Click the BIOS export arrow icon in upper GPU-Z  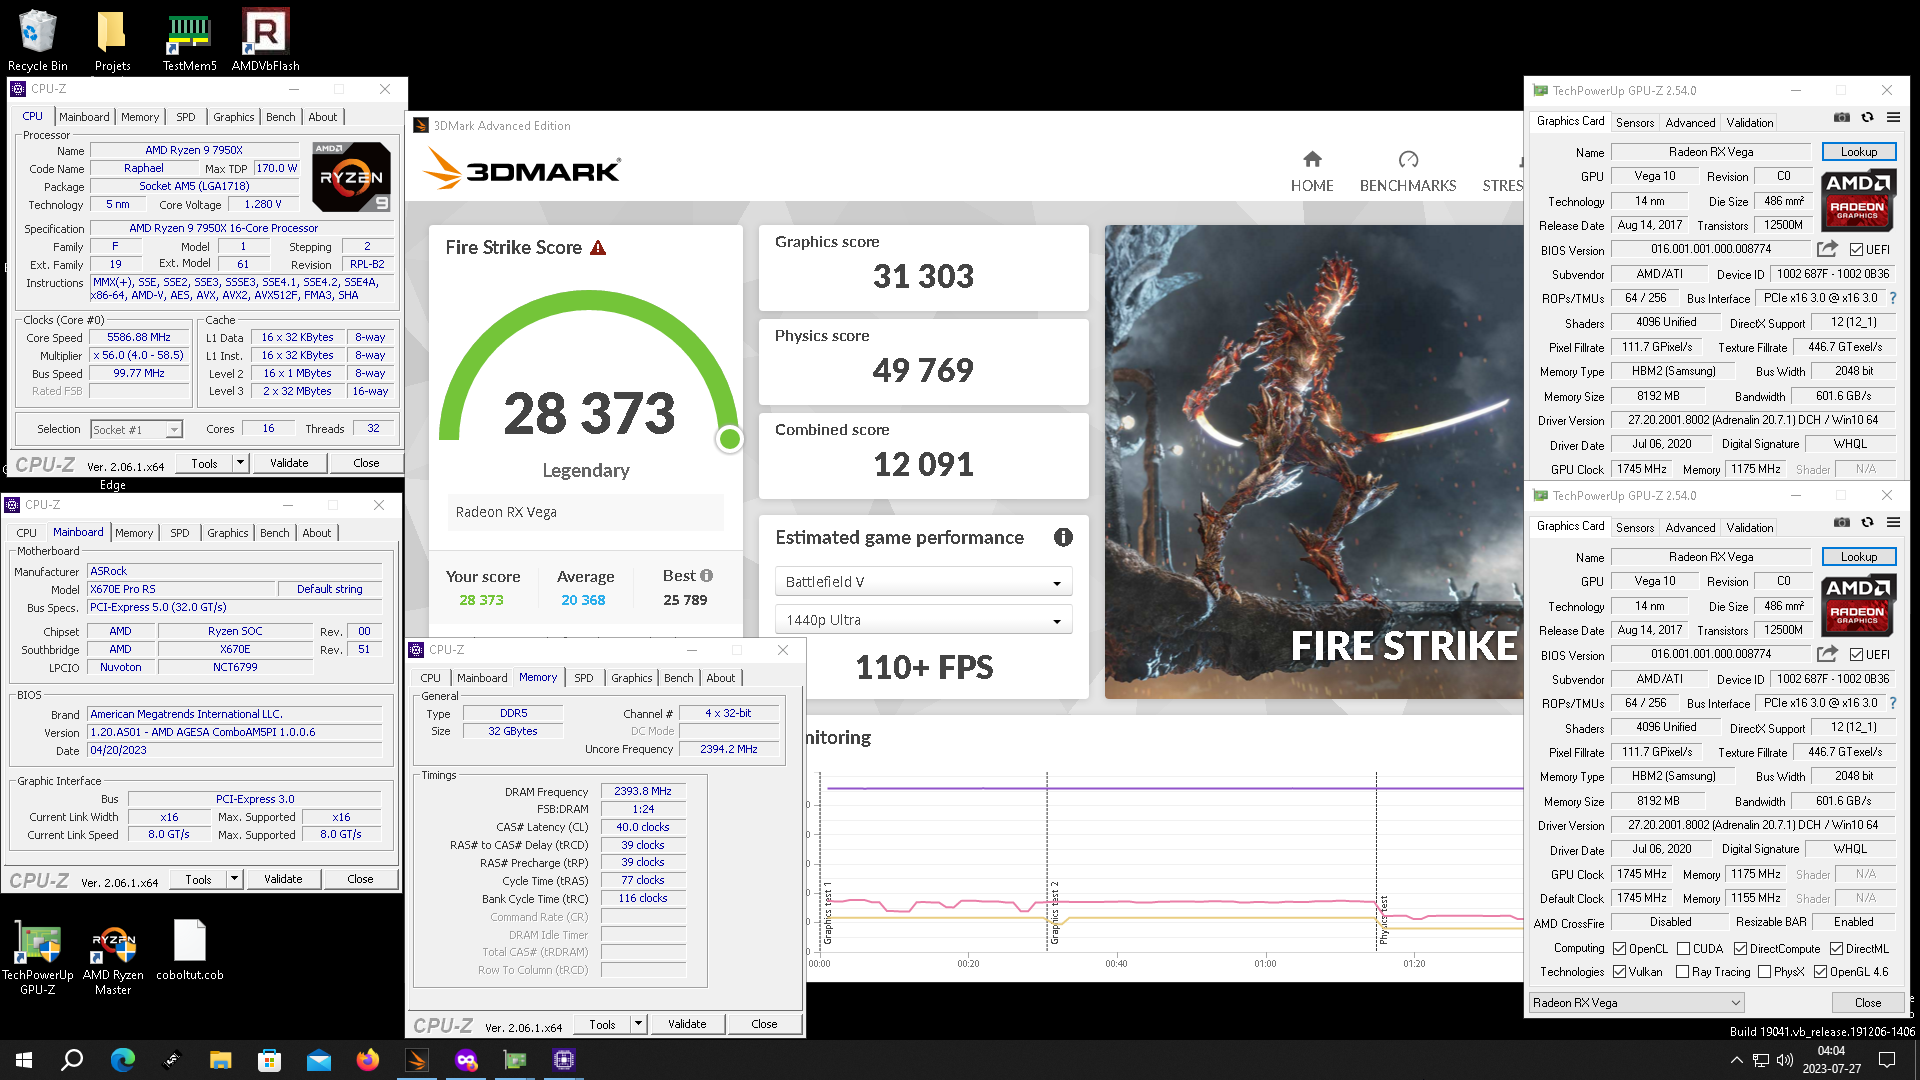pos(1827,249)
